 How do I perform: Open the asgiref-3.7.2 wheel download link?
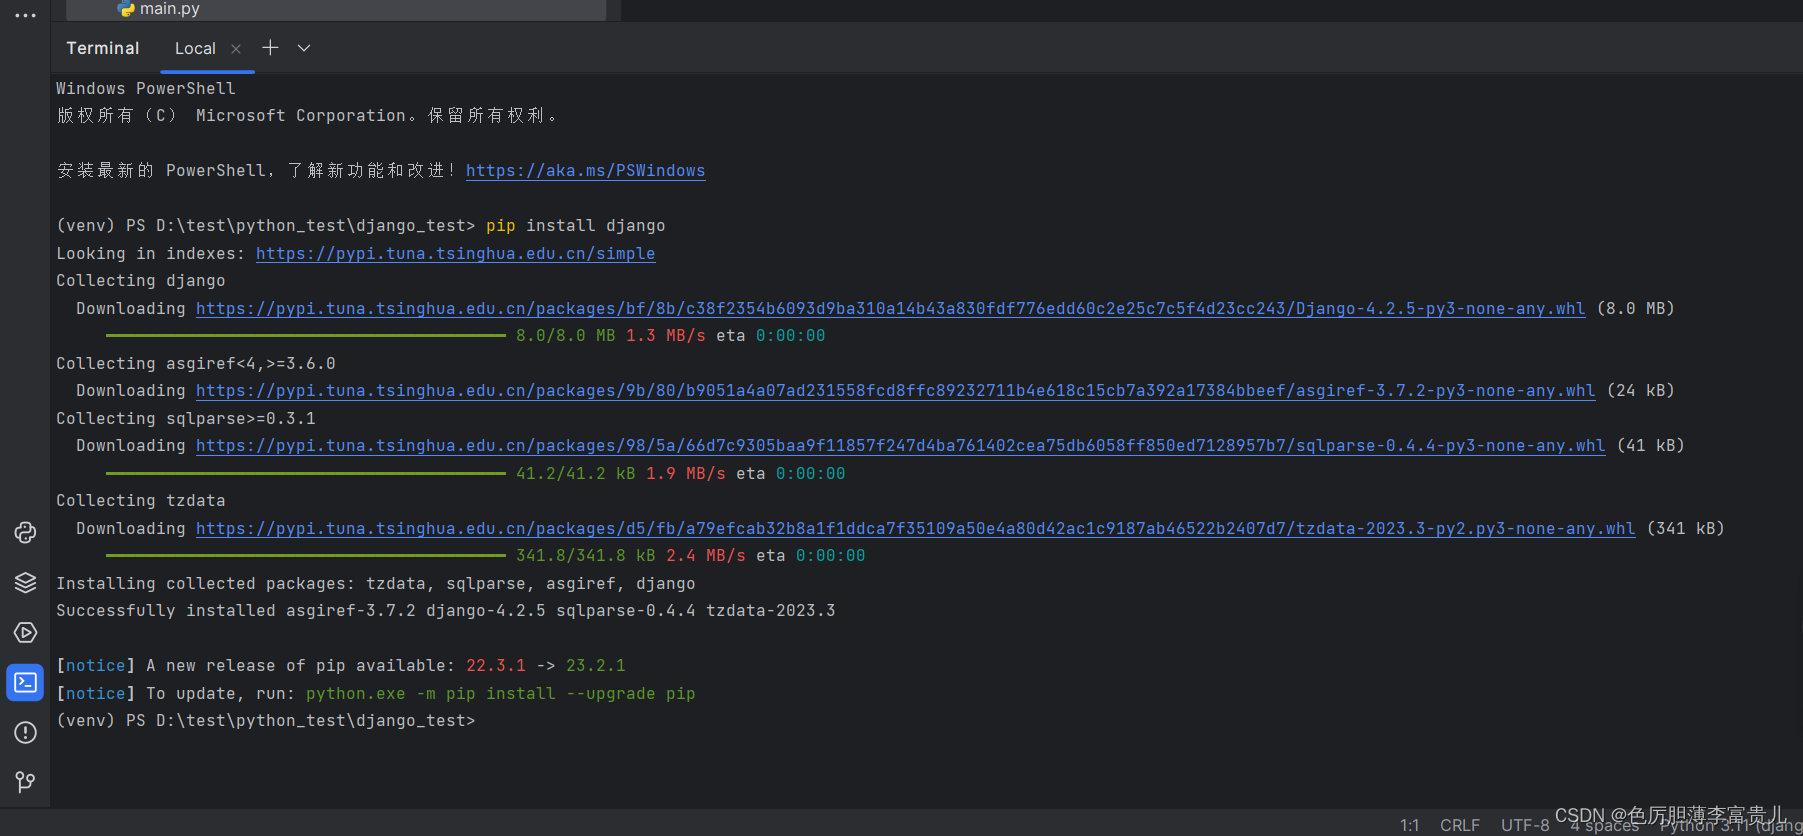click(x=895, y=391)
